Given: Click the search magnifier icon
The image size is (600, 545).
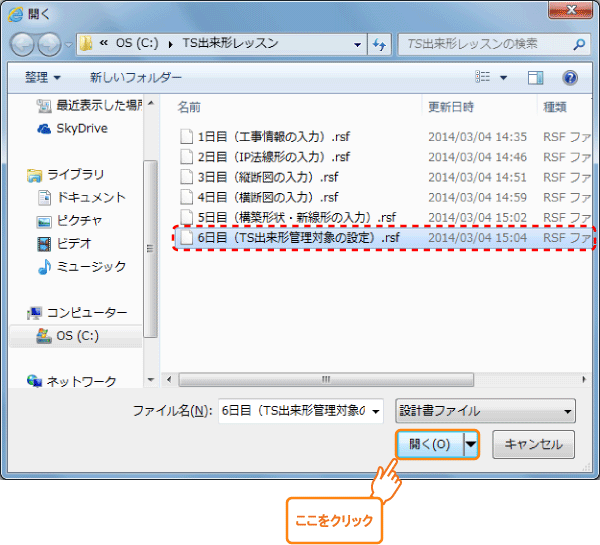Looking at the screenshot, I should click(579, 45).
